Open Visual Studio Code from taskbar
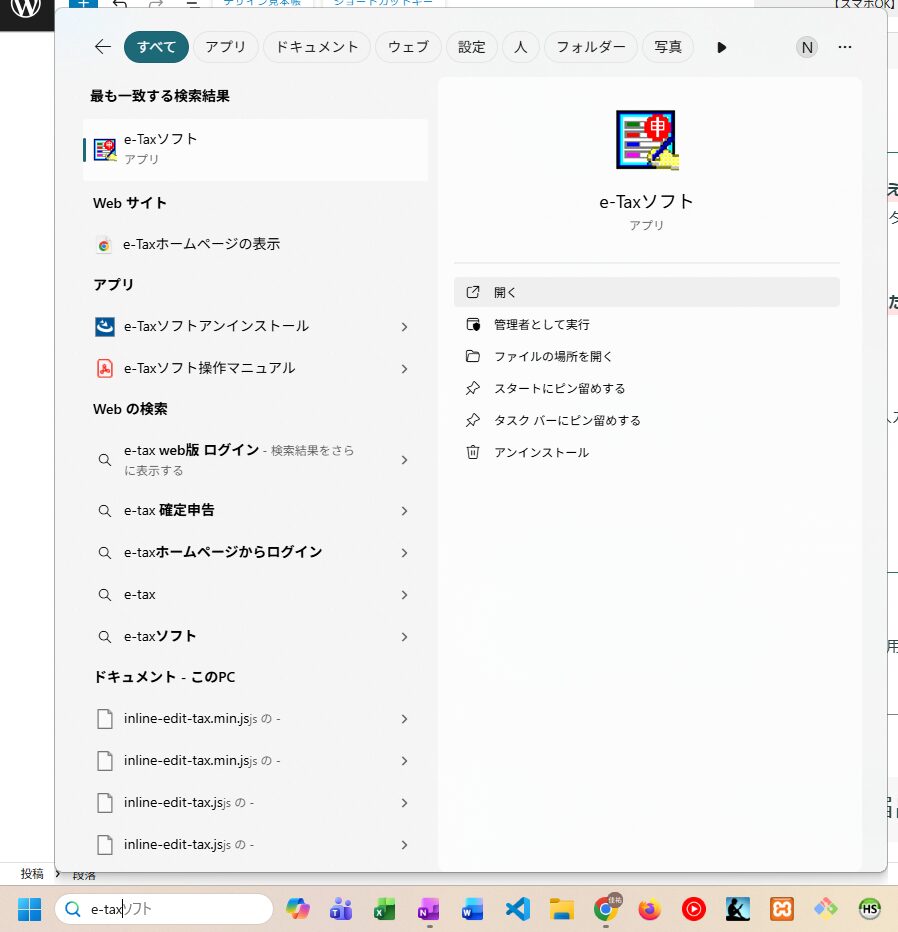Screen dimensions: 898x932 (517, 909)
